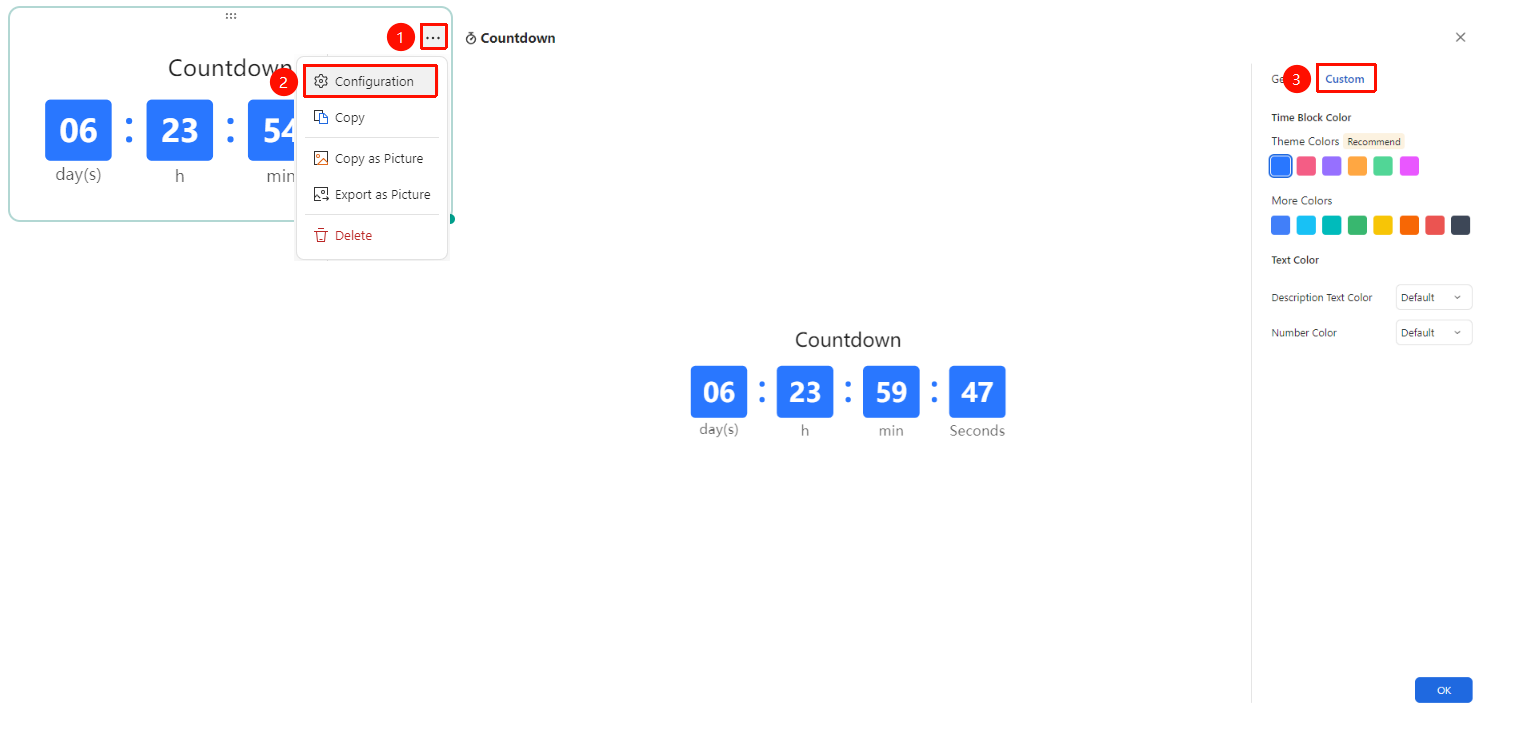Select the blue swatch under More Colors
Viewport: 1531px width, 745px height.
1281,225
